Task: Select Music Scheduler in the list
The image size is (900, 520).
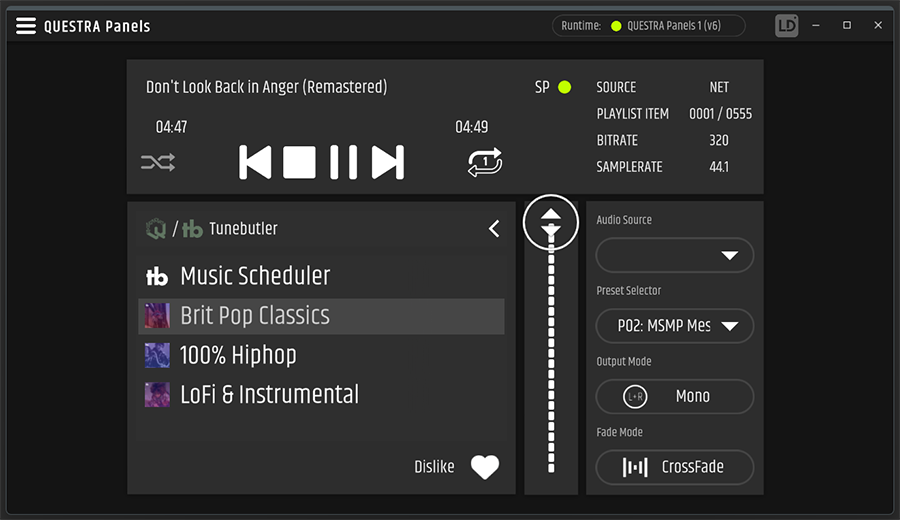Action: (255, 276)
